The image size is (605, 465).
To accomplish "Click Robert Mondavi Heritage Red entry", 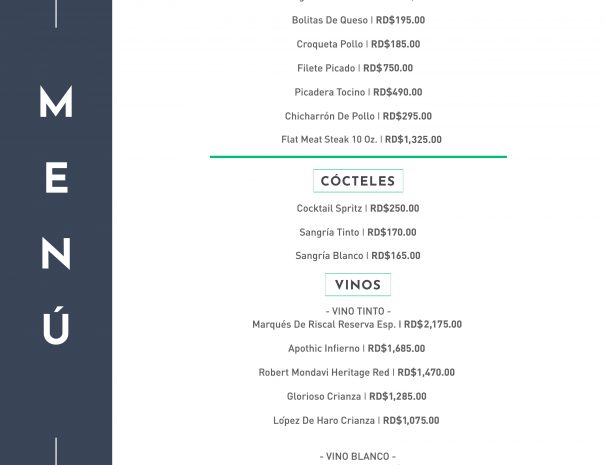I will coord(357,372).
